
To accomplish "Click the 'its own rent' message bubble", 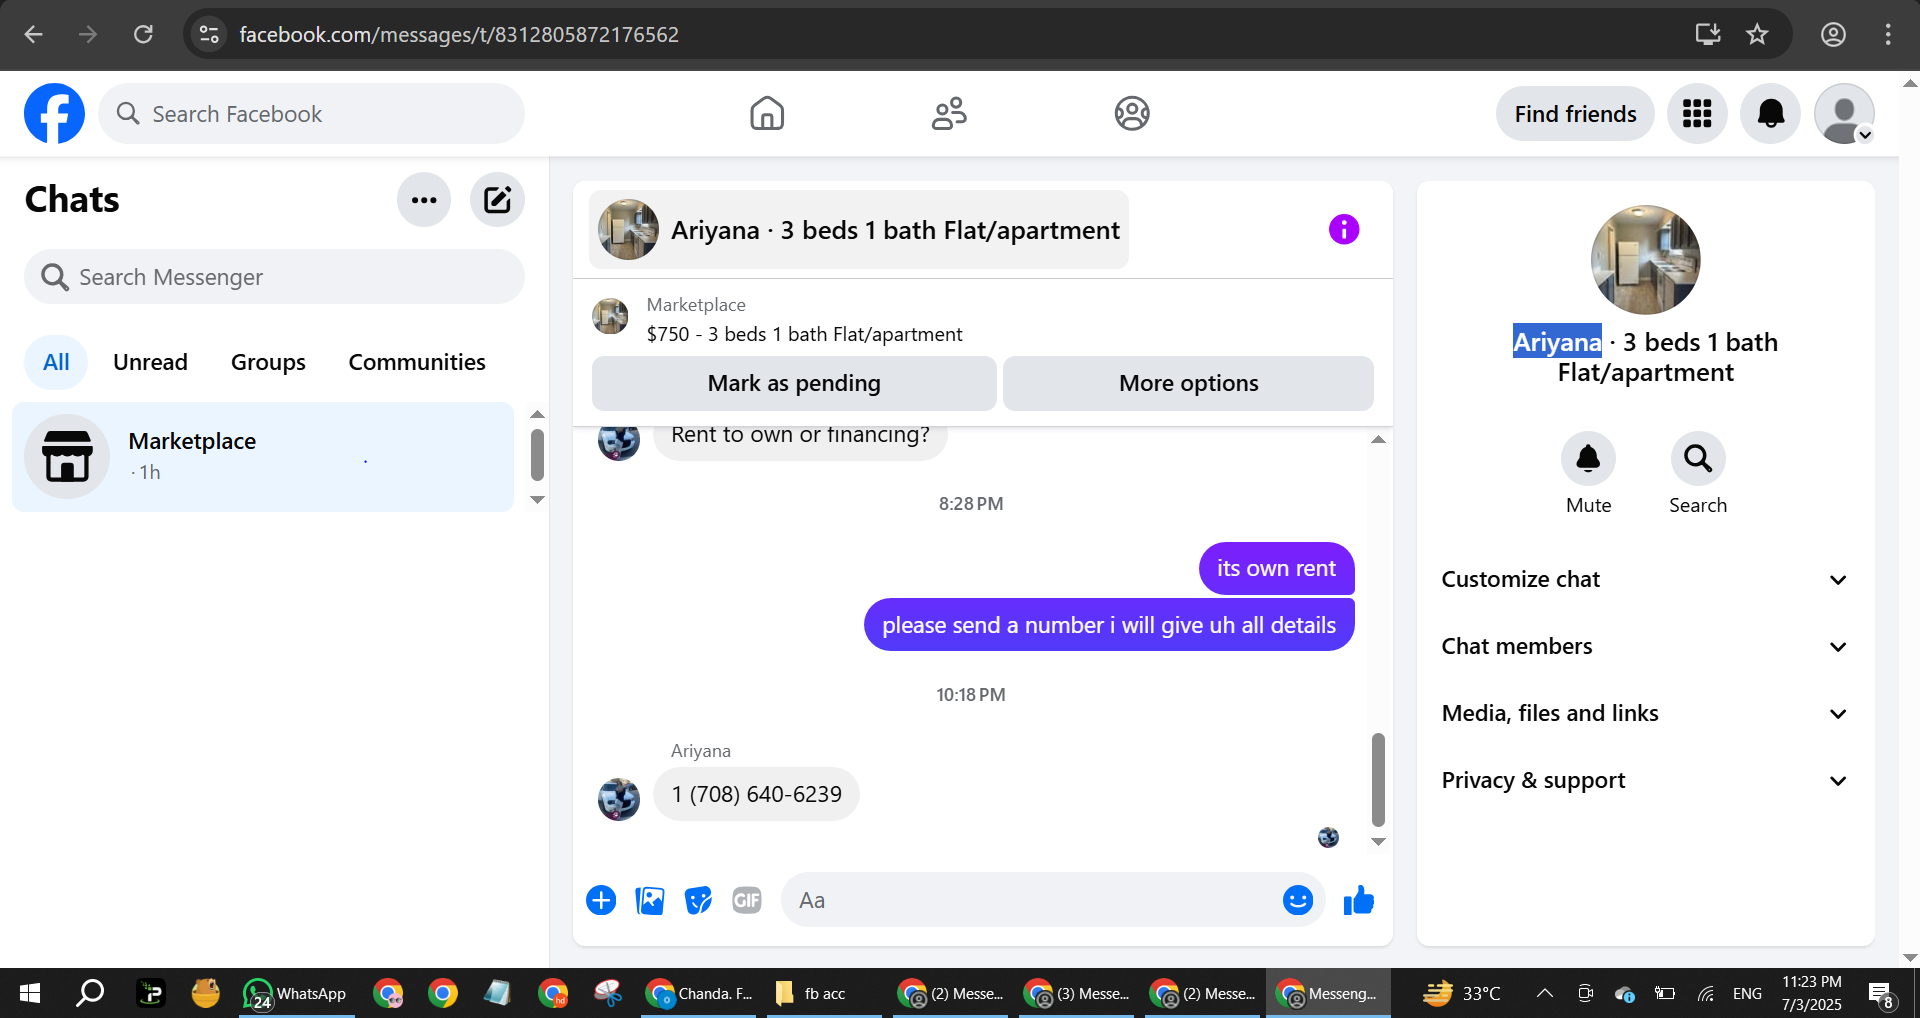I will [x=1276, y=568].
